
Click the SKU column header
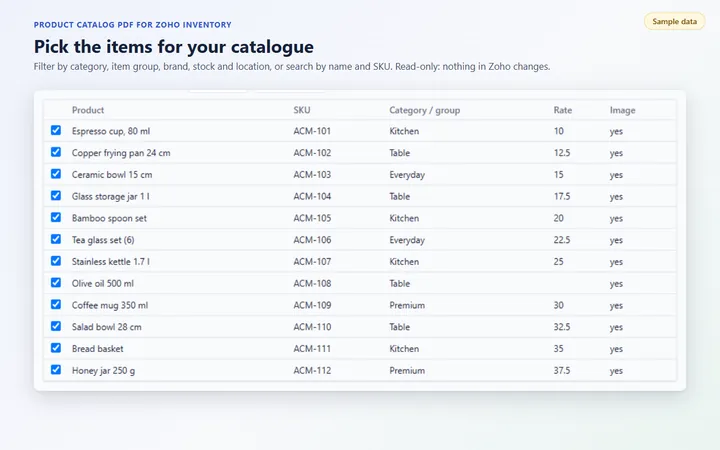pos(302,110)
